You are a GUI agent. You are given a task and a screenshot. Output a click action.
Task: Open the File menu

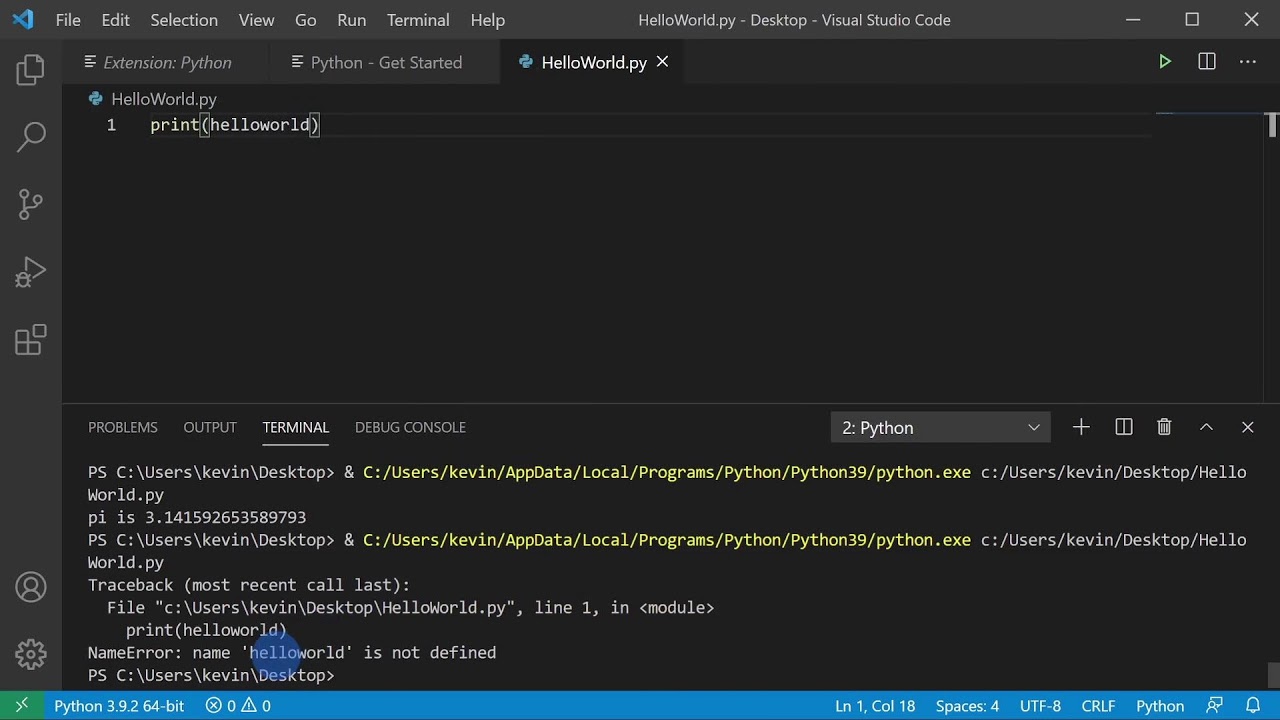point(68,20)
